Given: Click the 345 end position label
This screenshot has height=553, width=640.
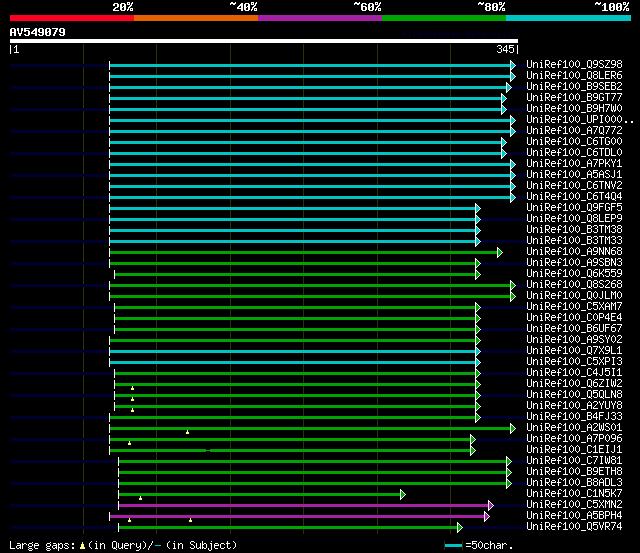Looking at the screenshot, I should 505,49.
